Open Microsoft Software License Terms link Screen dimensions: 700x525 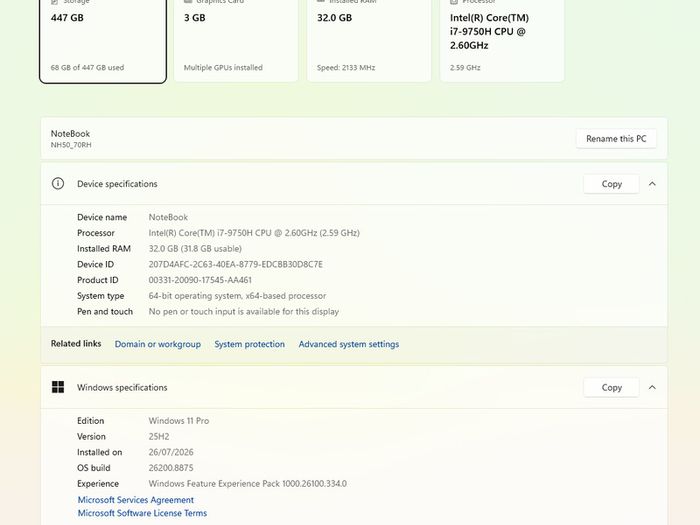[142, 513]
